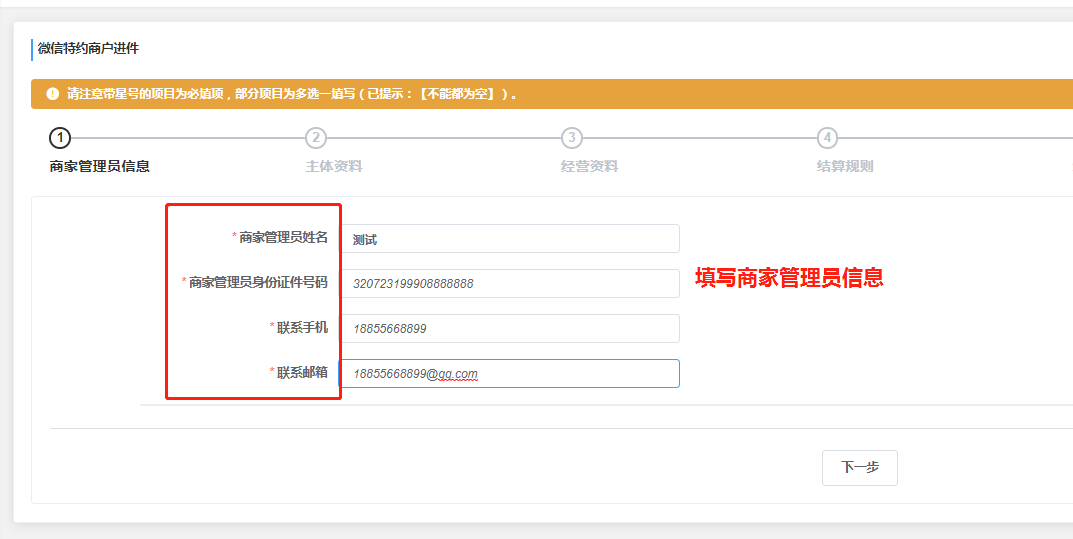Click step 4 circle in progress bar

coord(827,138)
